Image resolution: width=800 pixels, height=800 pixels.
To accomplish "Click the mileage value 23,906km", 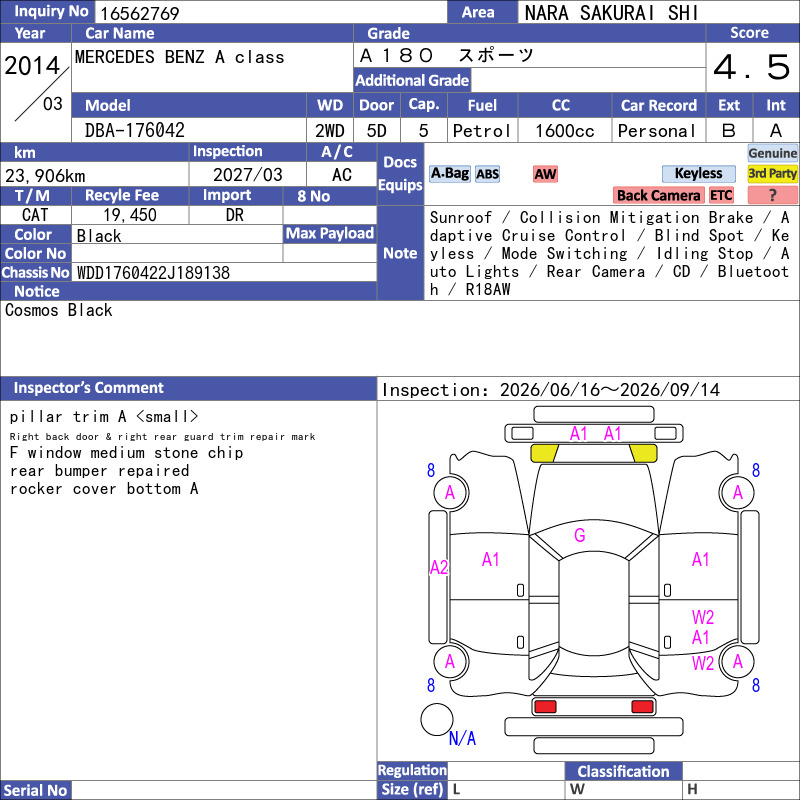I will [45, 176].
